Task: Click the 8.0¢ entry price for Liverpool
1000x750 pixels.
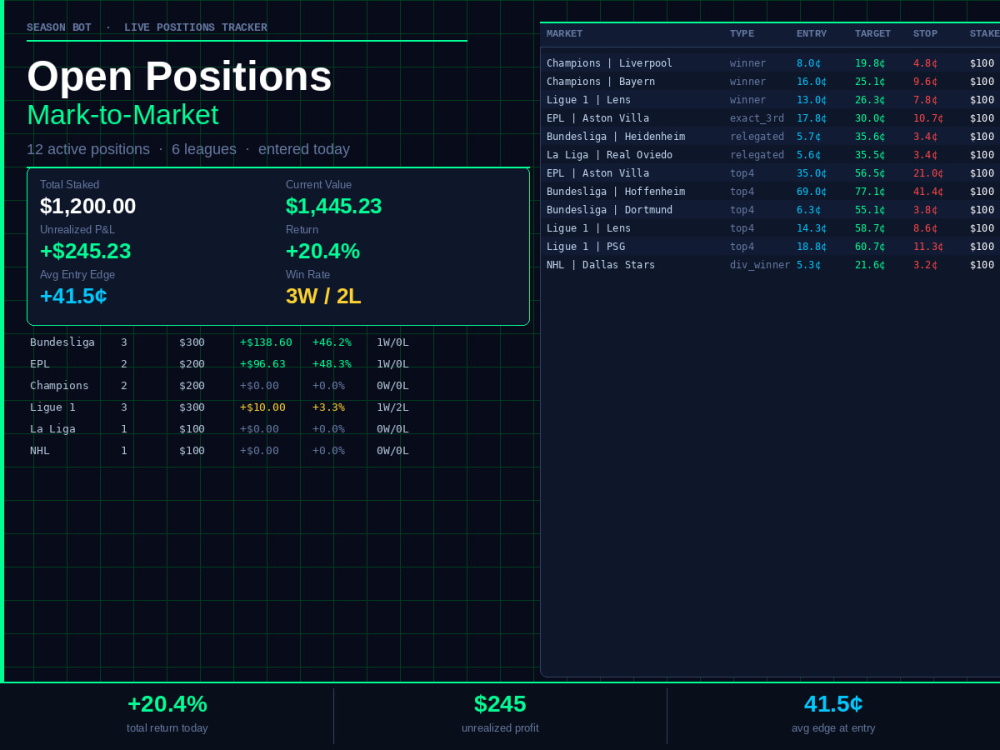Action: [x=808, y=63]
